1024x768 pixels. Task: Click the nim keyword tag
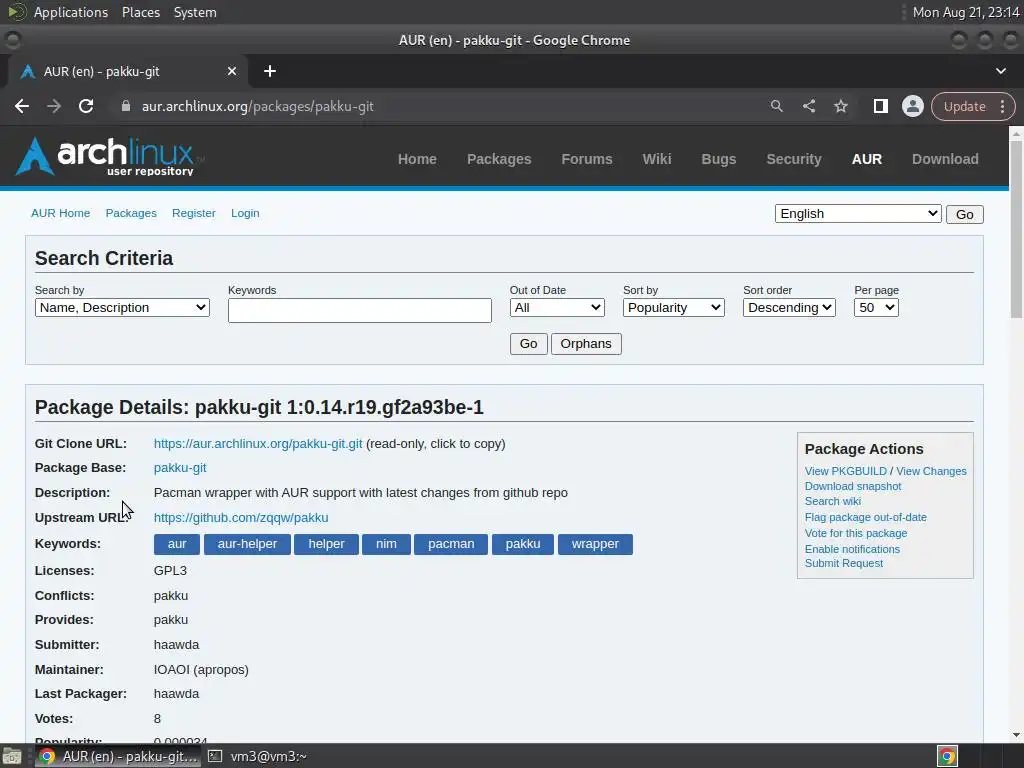point(386,544)
